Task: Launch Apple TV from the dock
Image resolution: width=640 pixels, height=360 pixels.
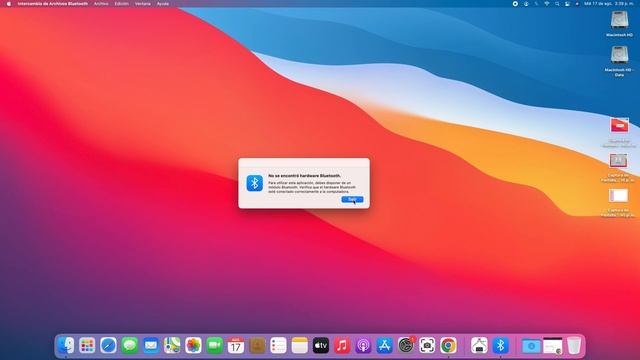Action: [321, 346]
